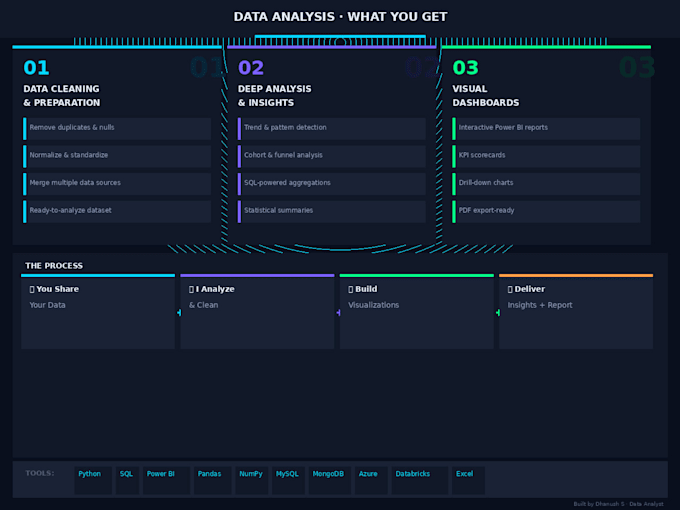680x510 pixels.
Task: Click the "Build" step title
Action: (363, 289)
